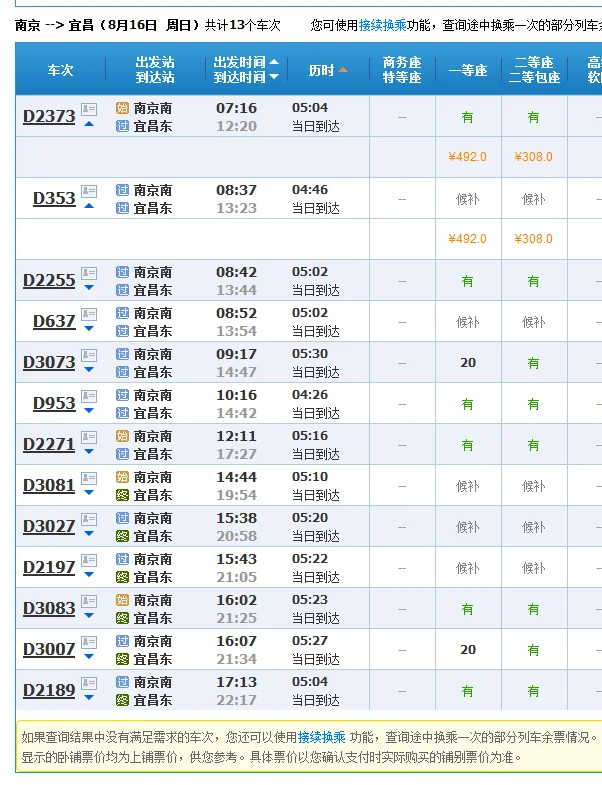Expand prices for train D3083
Viewport: 602px width, 785px height.
(x=89, y=616)
